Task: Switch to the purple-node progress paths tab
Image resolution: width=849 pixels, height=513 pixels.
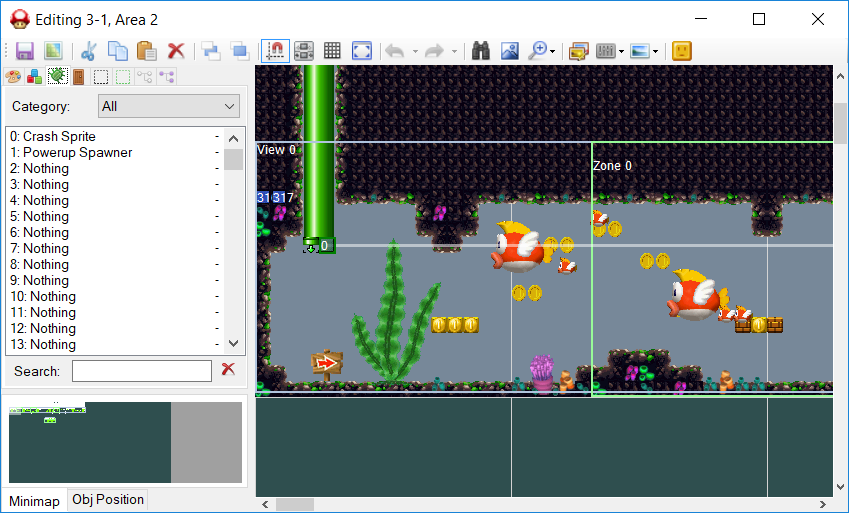Action: coord(167,77)
